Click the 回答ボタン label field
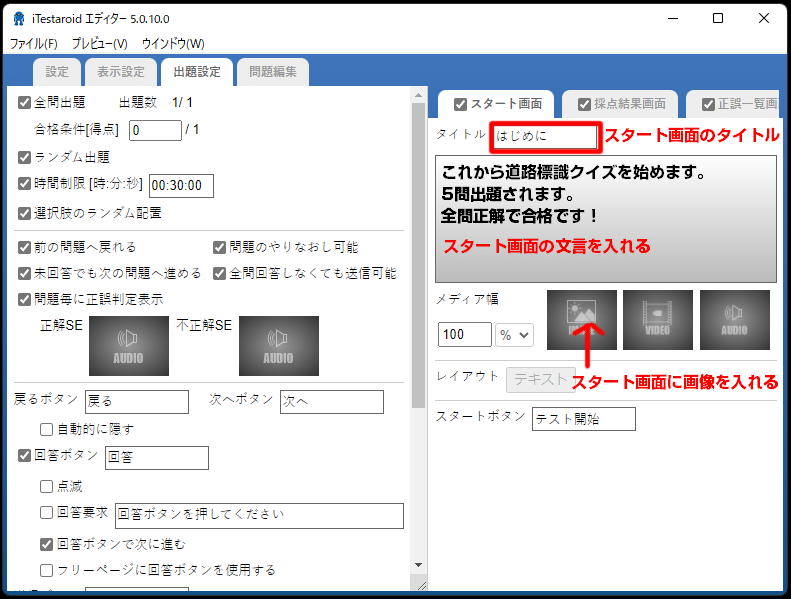791x599 pixels. (157, 458)
